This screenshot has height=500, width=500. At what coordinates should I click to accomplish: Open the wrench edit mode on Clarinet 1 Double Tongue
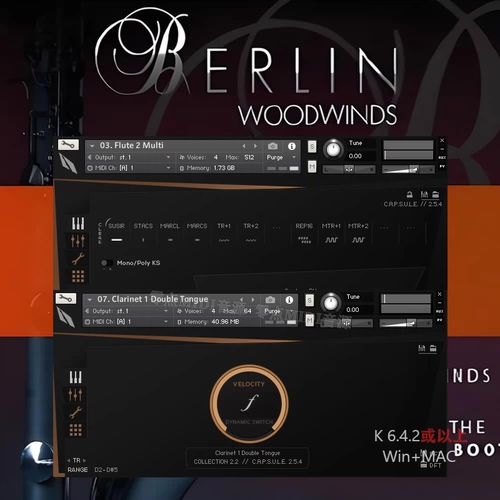coord(66,298)
